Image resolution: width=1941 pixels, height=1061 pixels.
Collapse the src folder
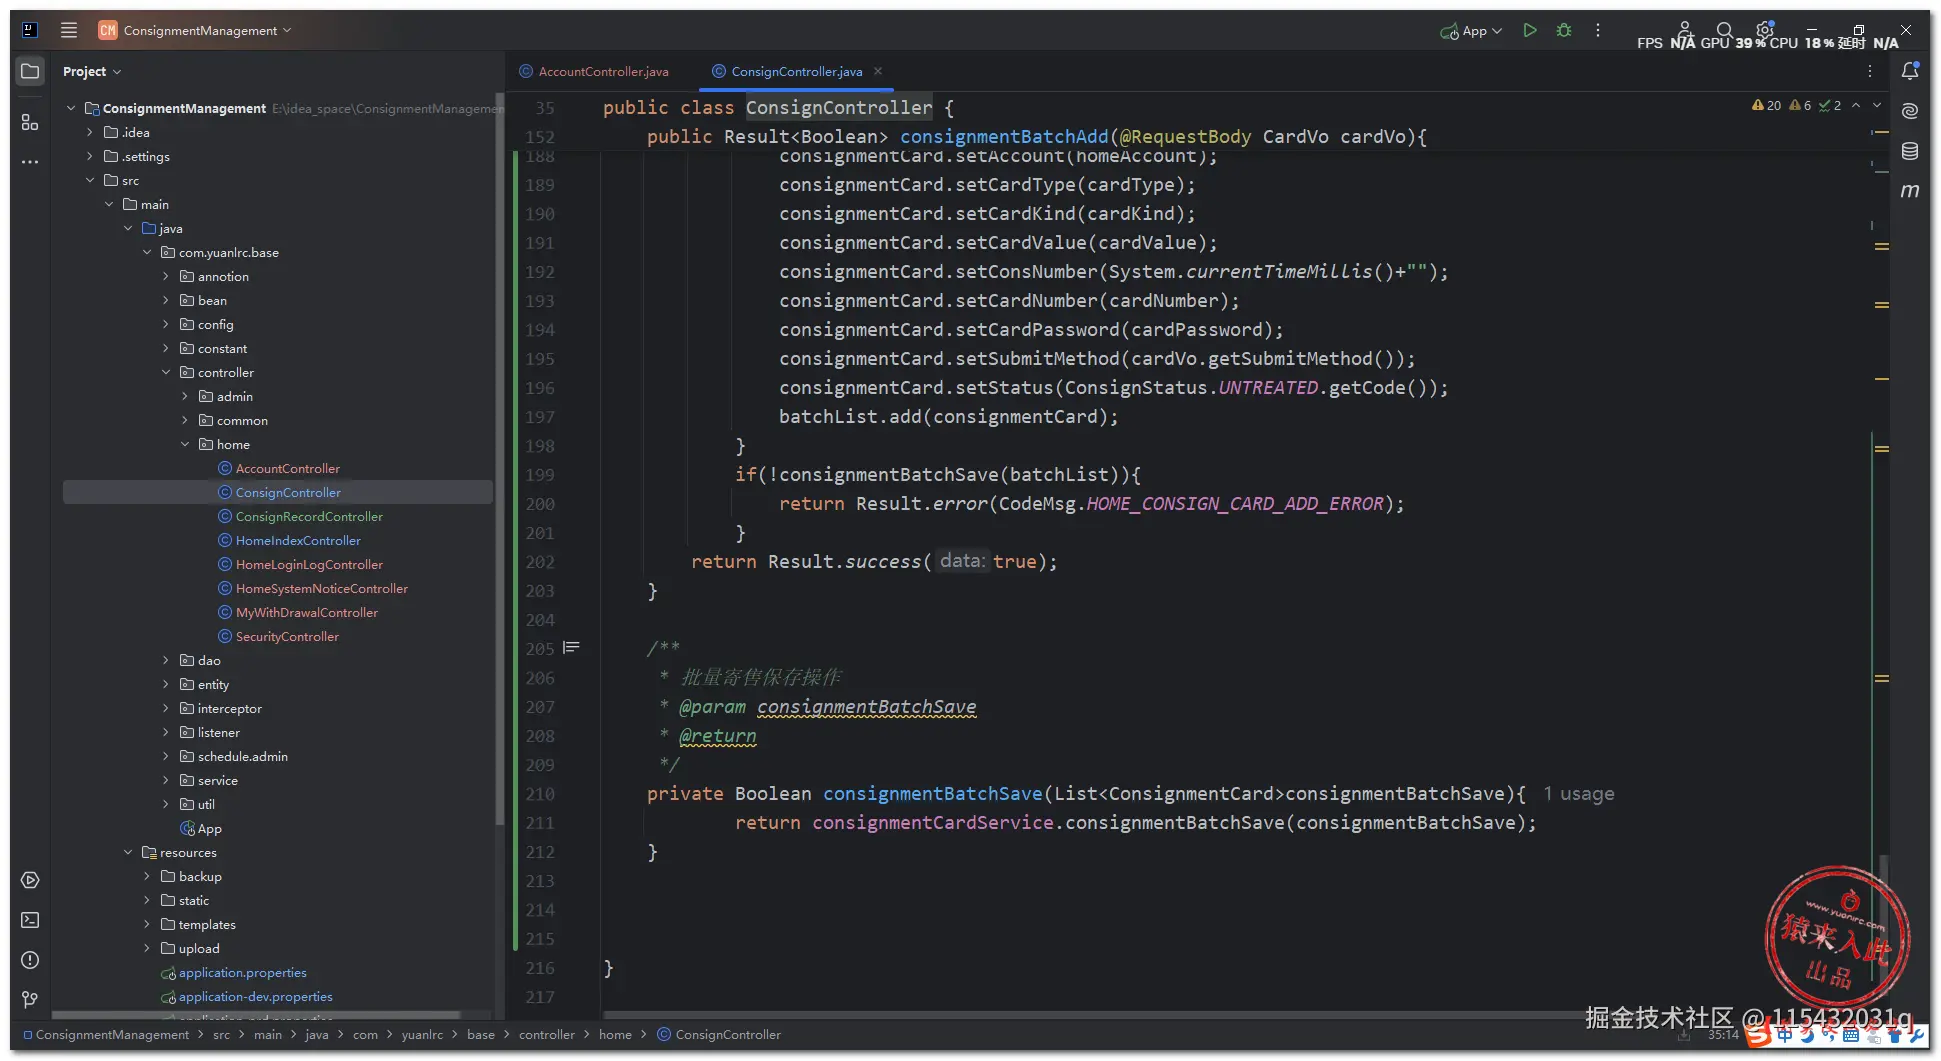tap(90, 180)
